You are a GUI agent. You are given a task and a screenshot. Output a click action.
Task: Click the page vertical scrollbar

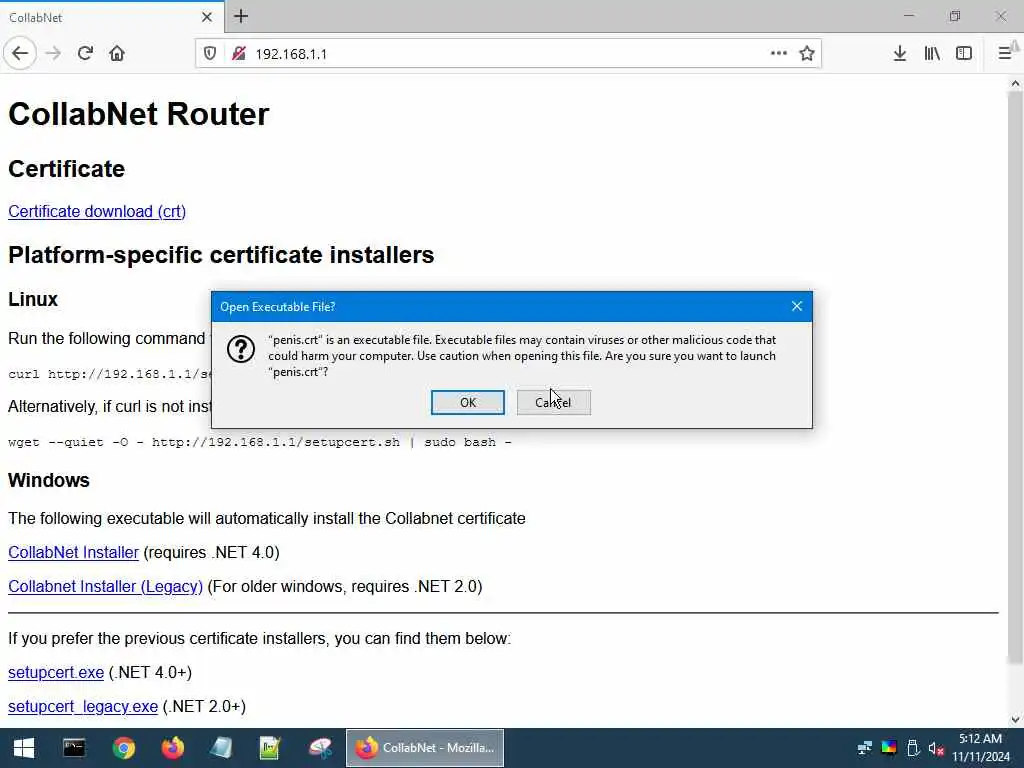(x=1015, y=377)
